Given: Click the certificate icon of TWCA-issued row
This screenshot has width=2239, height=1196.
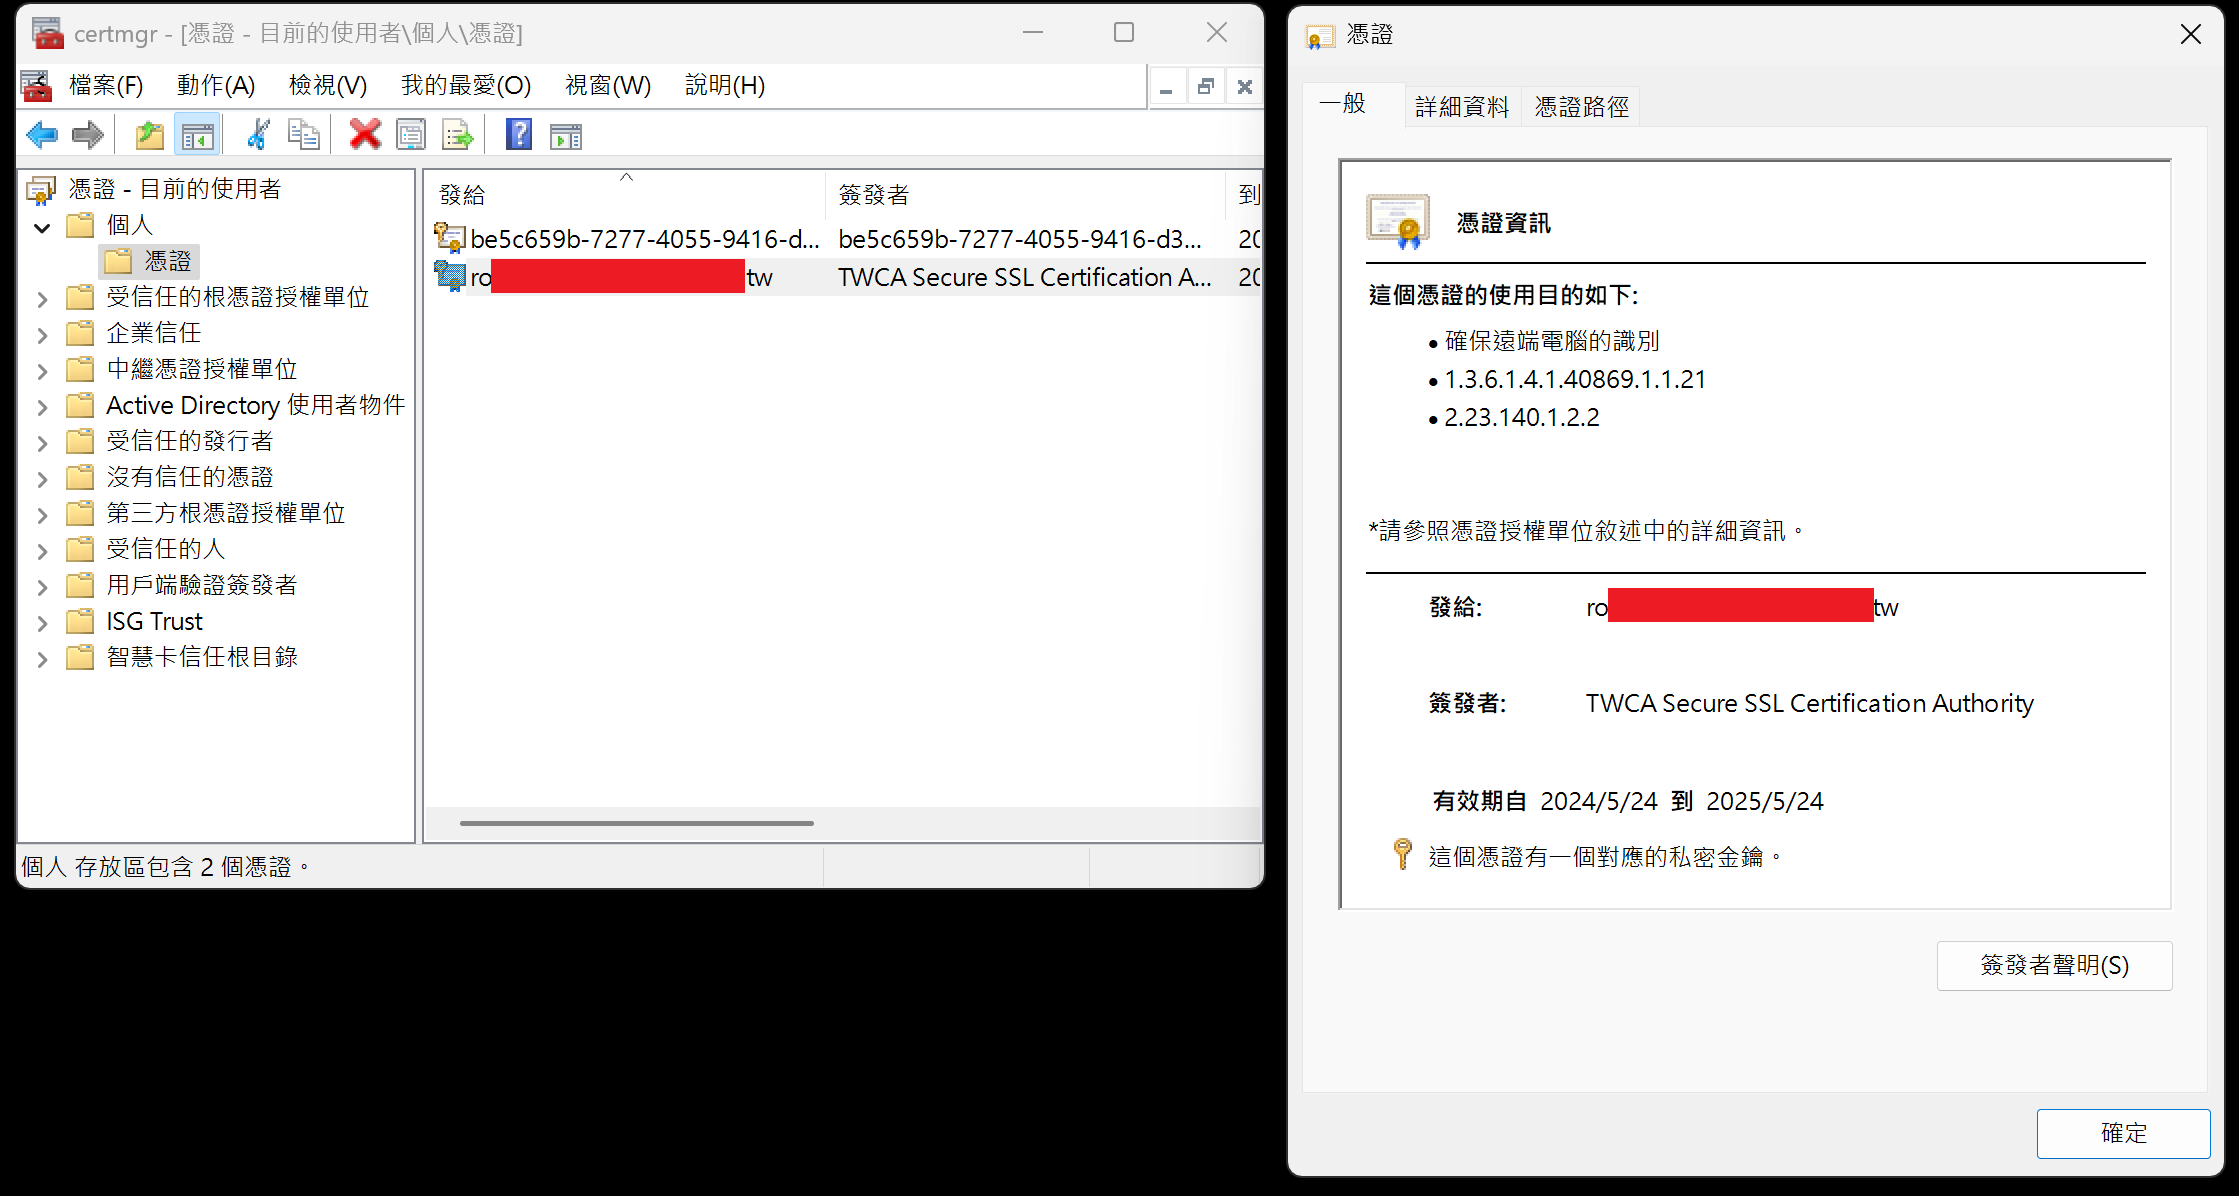Looking at the screenshot, I should 450,276.
